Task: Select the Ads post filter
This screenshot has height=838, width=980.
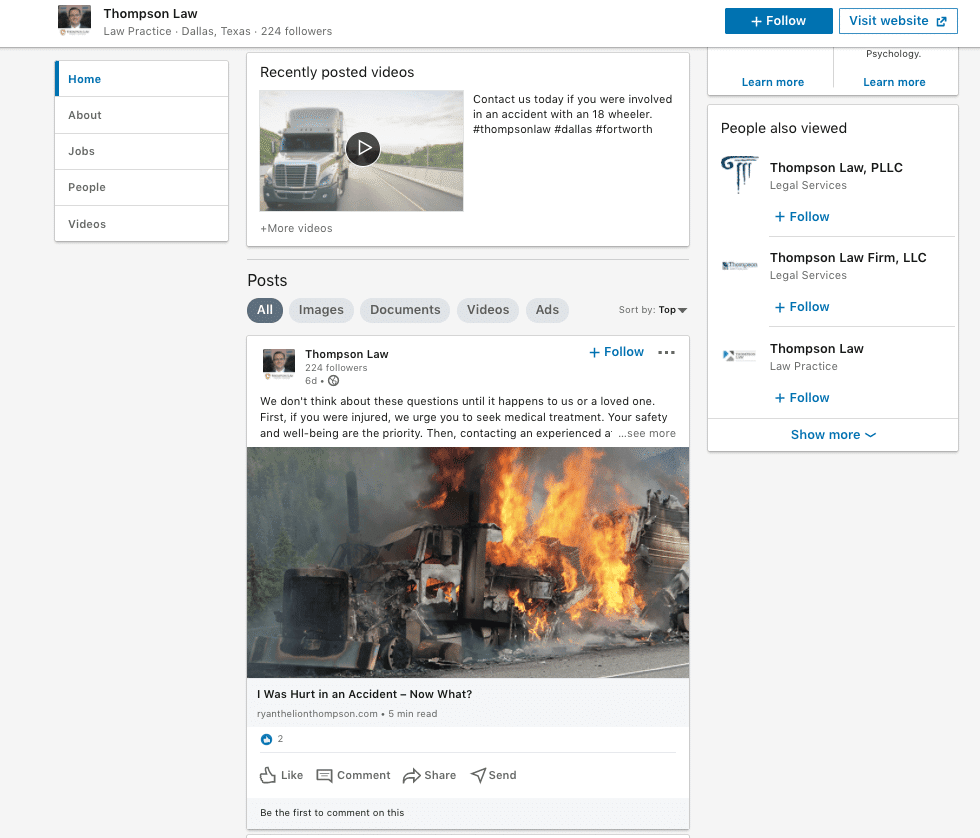Action: coord(547,310)
